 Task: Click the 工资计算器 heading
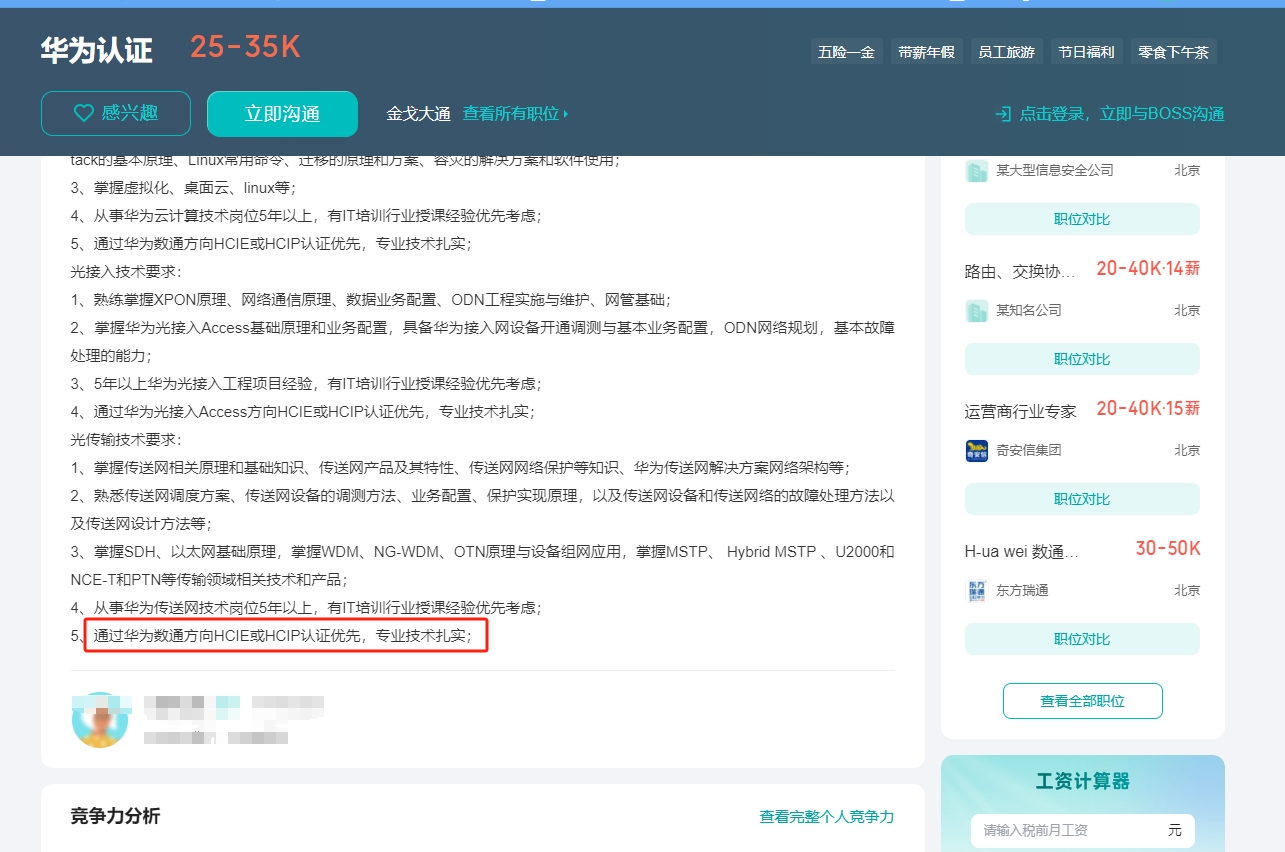coord(1083,781)
